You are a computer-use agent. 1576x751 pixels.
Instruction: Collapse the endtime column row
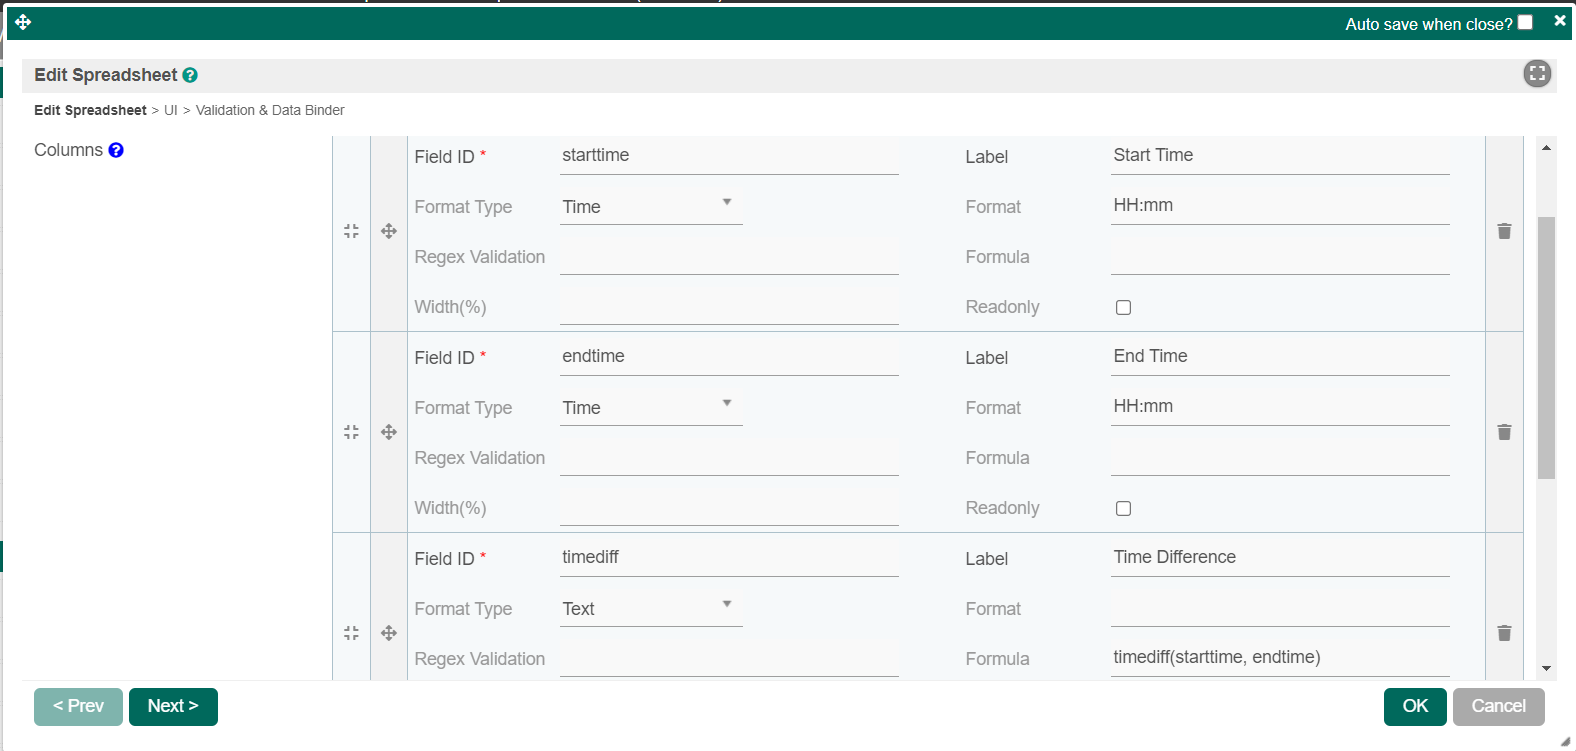[351, 432]
